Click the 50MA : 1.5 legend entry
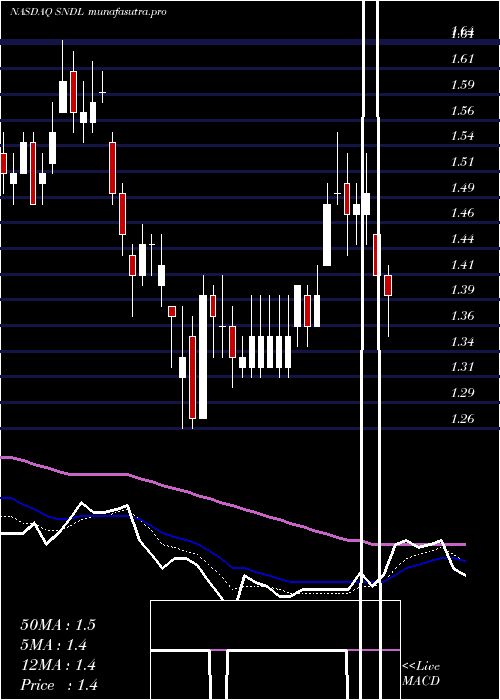 tap(58, 625)
